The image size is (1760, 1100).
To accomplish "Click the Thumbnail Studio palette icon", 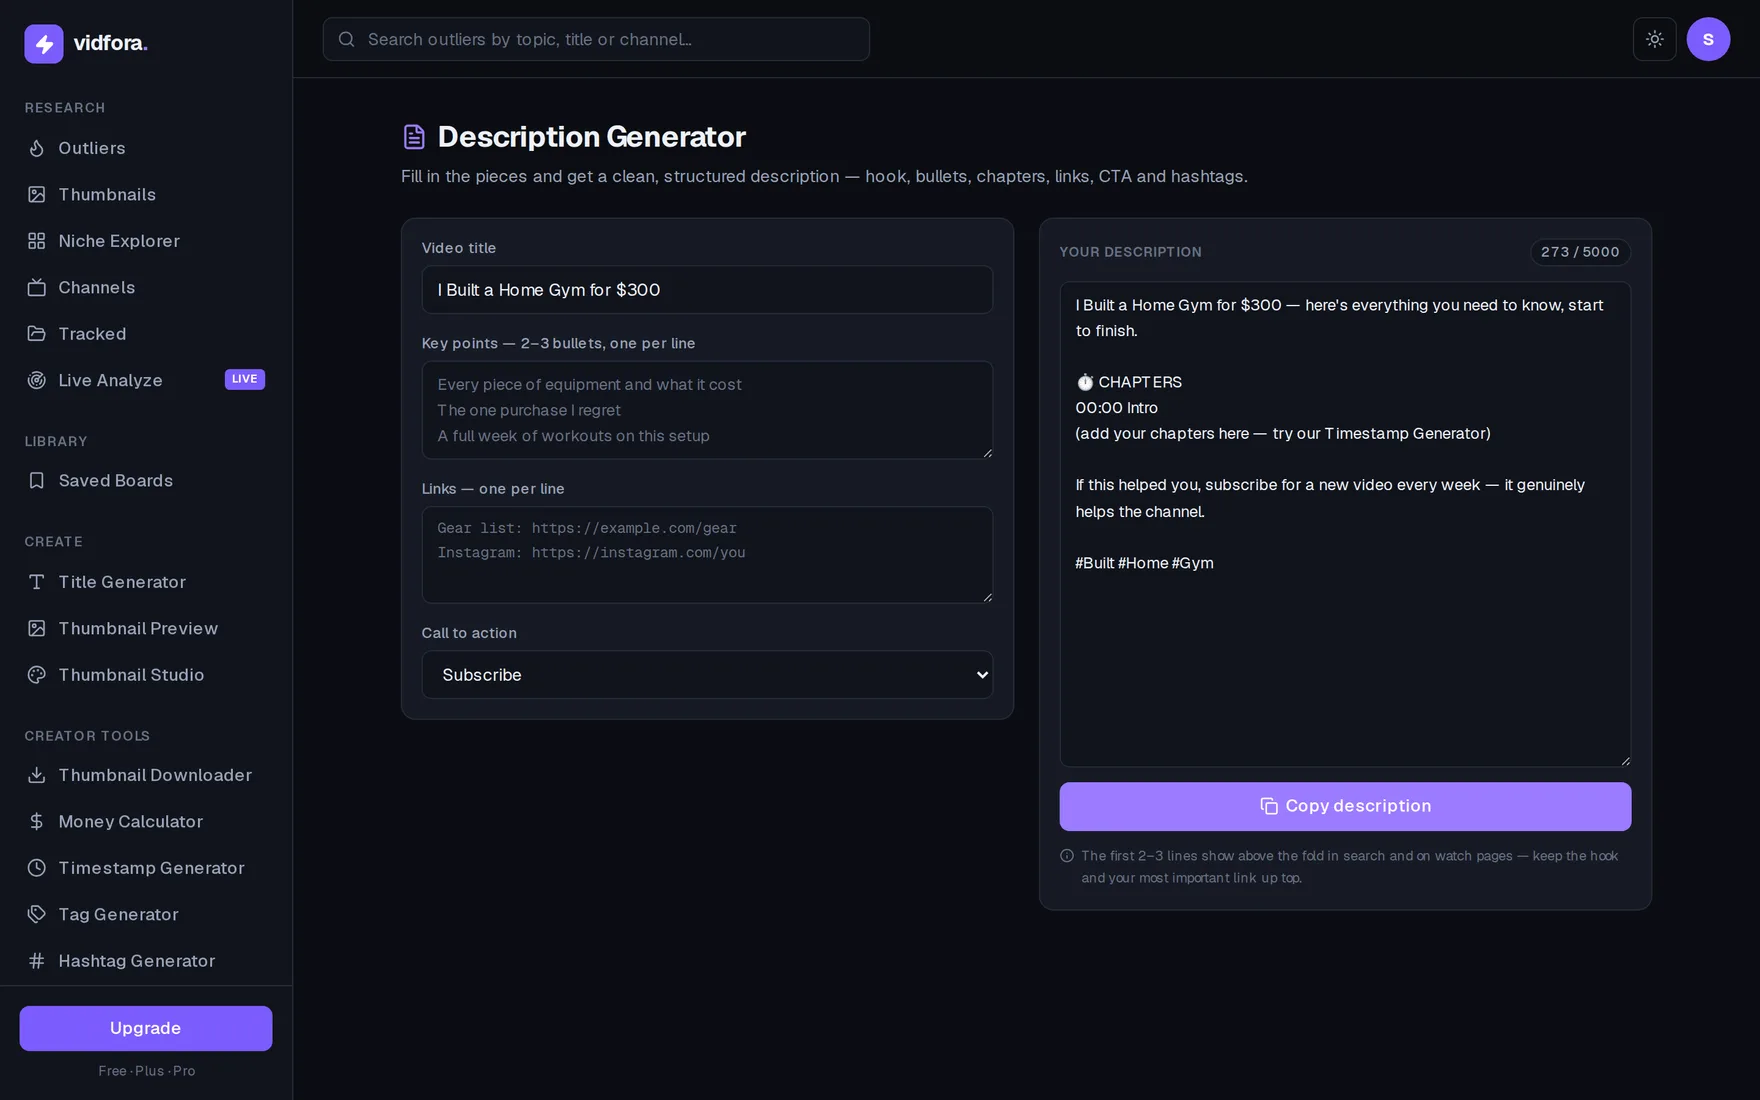I will coord(37,675).
